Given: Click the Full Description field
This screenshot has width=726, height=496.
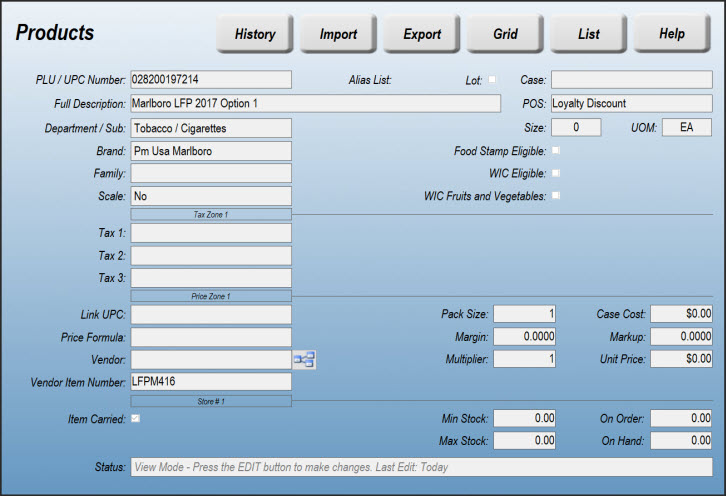Looking at the screenshot, I should [x=315, y=103].
